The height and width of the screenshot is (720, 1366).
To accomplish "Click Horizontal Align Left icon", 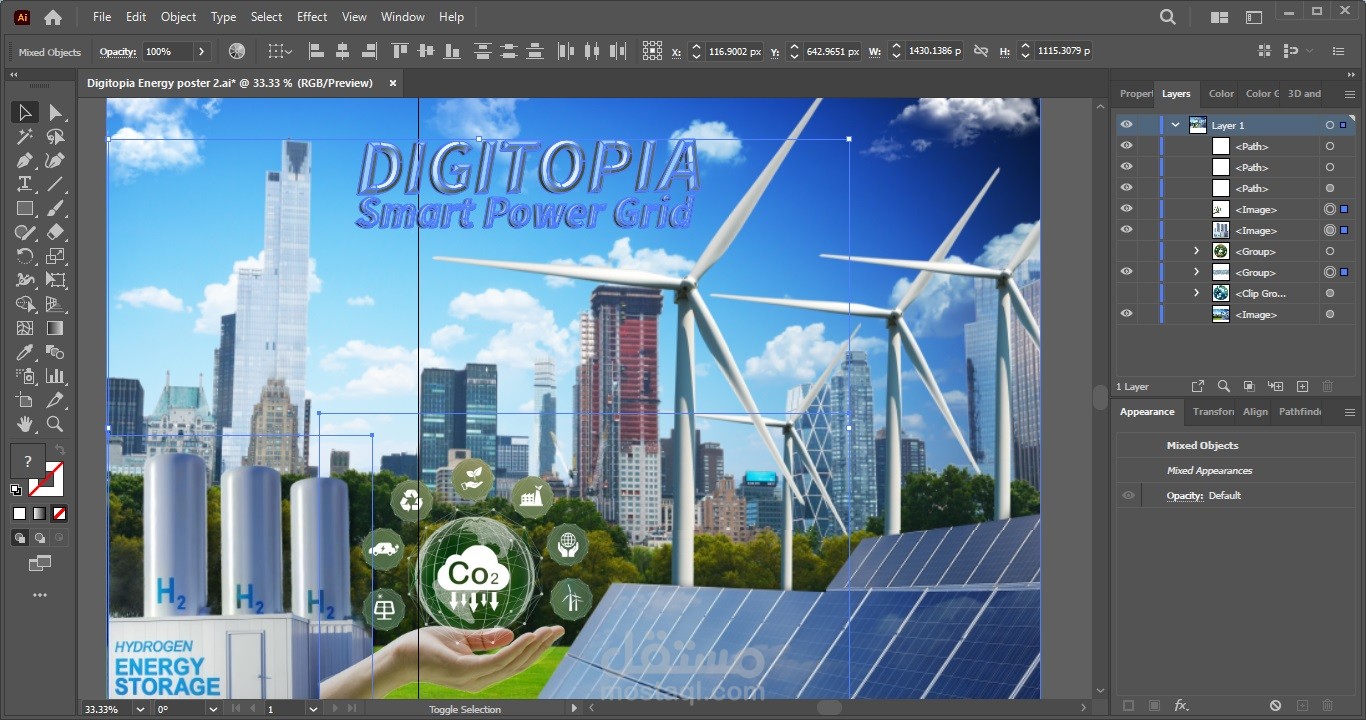I will (x=316, y=51).
